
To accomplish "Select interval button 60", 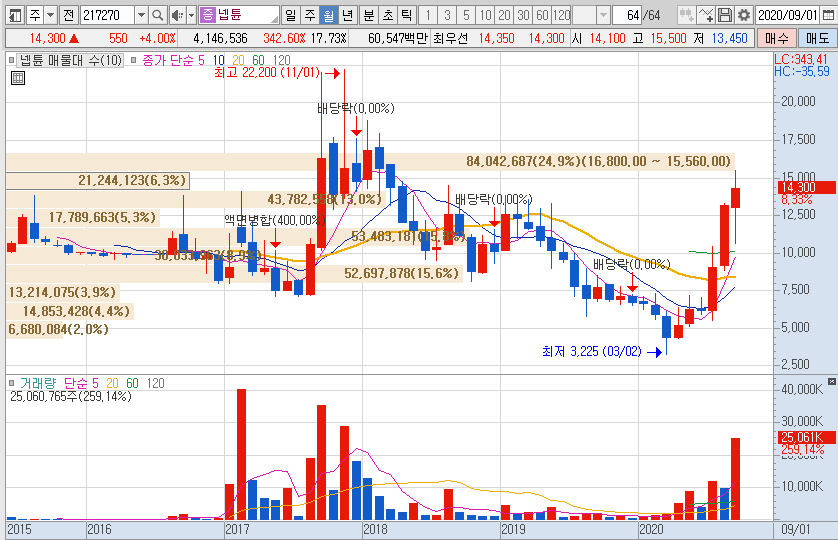I will point(542,15).
